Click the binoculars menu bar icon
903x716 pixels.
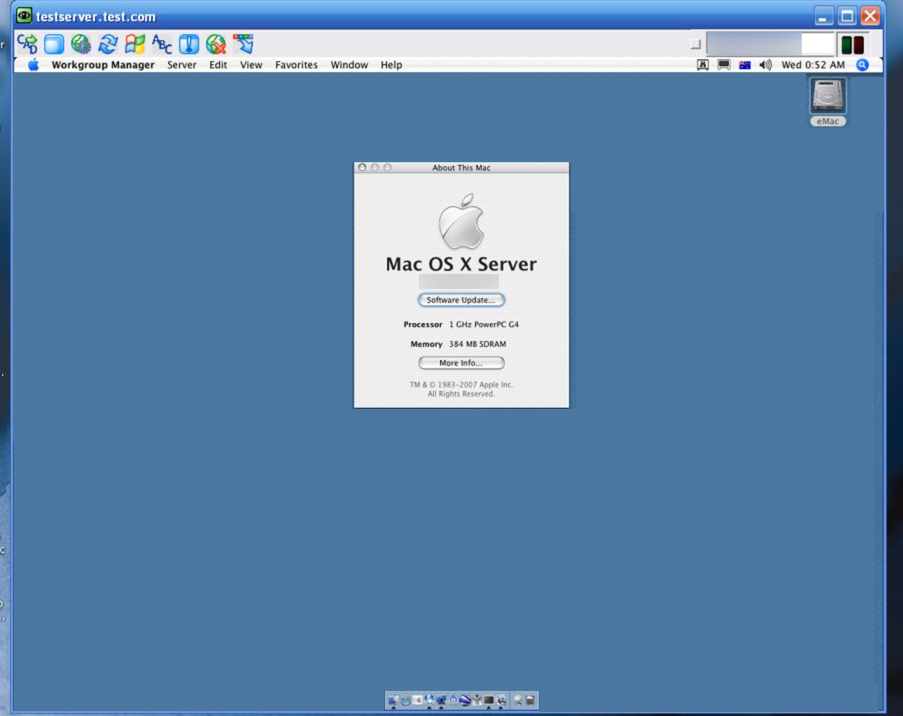click(703, 65)
